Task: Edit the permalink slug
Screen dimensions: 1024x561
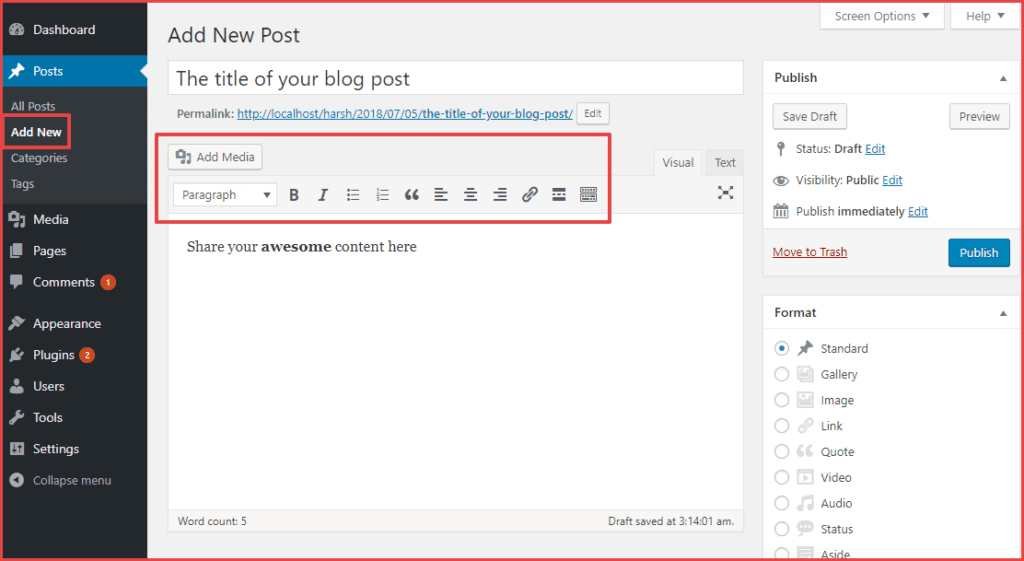Action: click(592, 114)
